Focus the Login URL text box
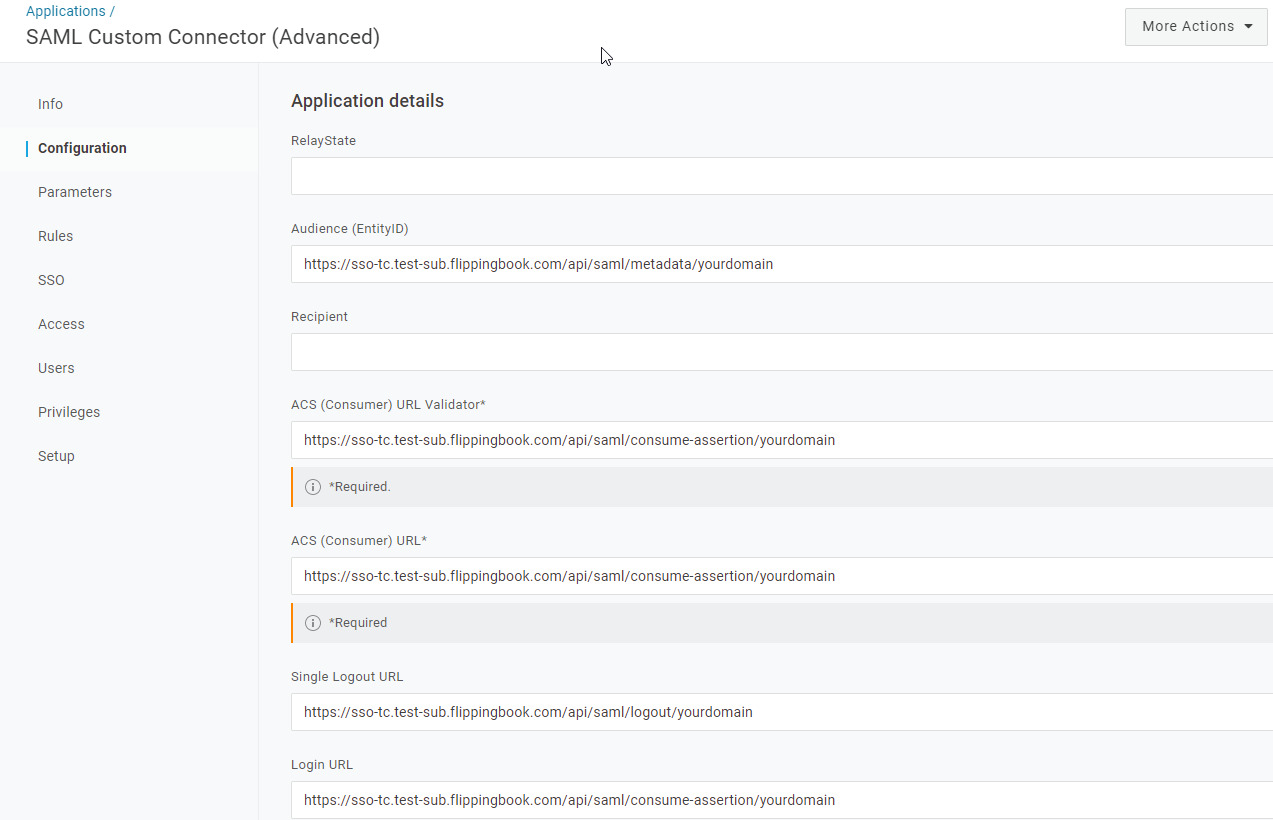Image resolution: width=1273 pixels, height=820 pixels. [780, 800]
